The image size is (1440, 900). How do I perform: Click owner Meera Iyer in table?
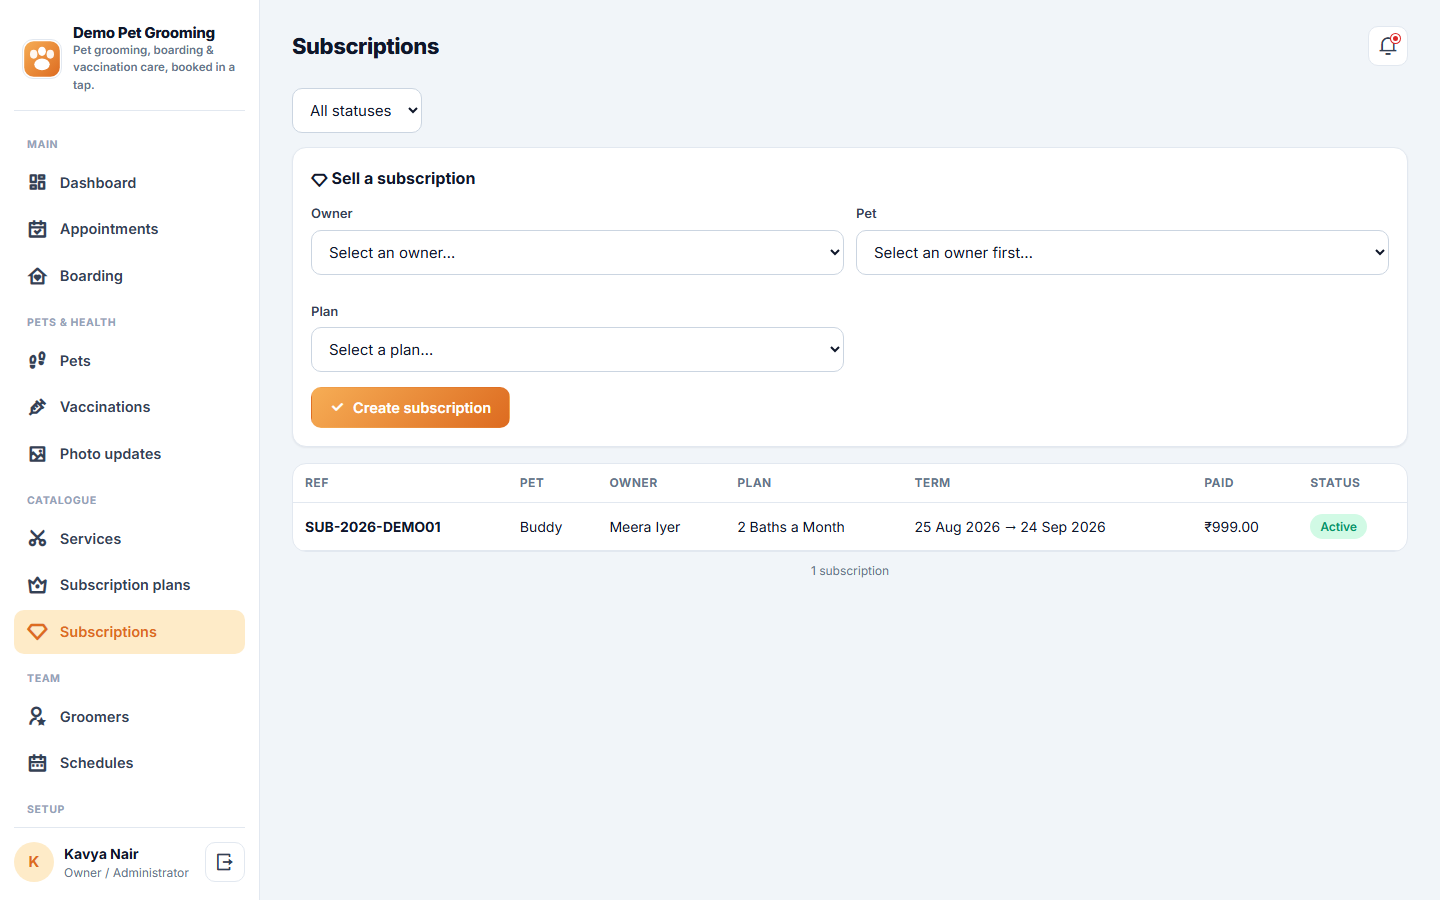pyautogui.click(x=645, y=527)
